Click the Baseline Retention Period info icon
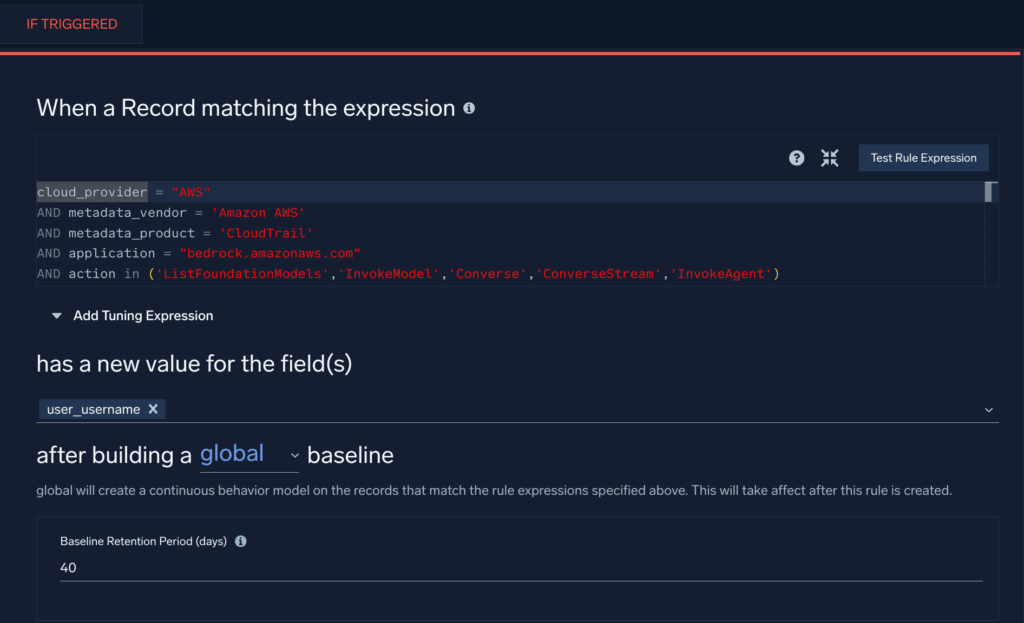The height and width of the screenshot is (623, 1024). point(241,541)
